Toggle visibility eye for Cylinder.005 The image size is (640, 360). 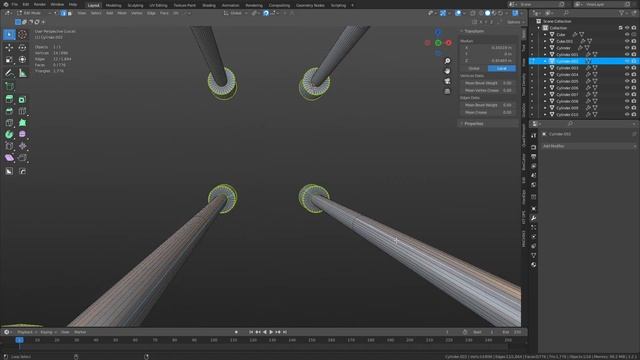pos(627,81)
